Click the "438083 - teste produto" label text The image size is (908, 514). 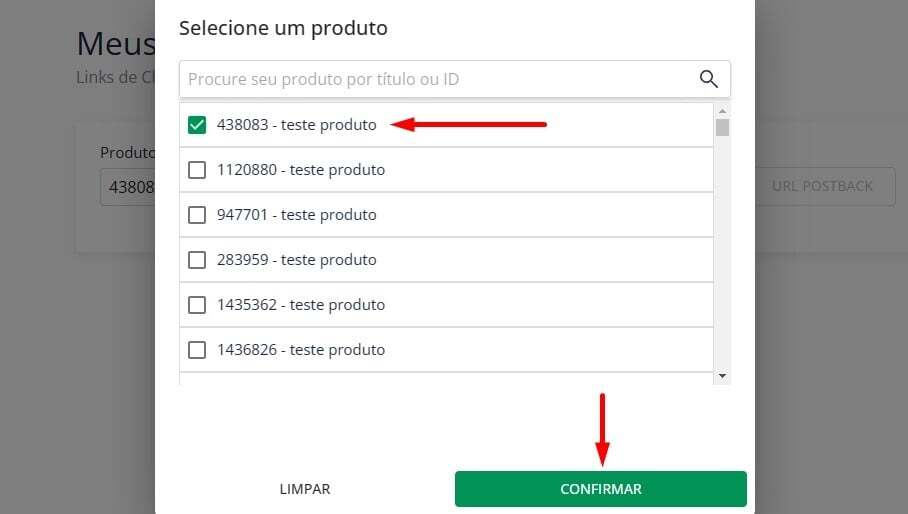click(296, 125)
